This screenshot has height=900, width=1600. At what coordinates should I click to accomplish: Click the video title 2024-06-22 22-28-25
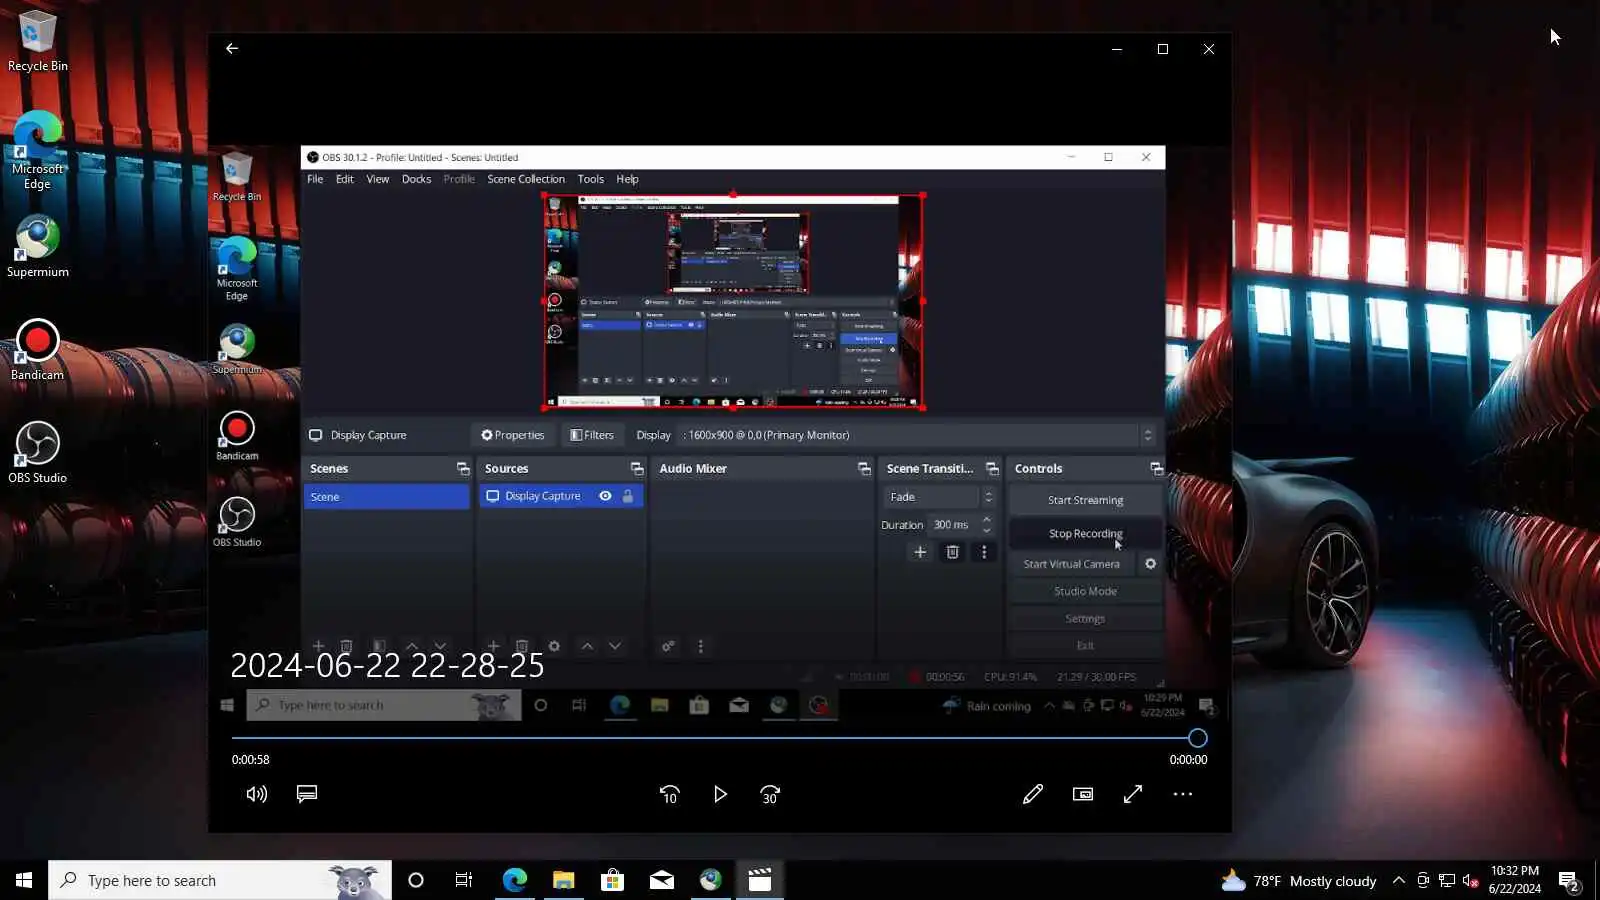387,666
